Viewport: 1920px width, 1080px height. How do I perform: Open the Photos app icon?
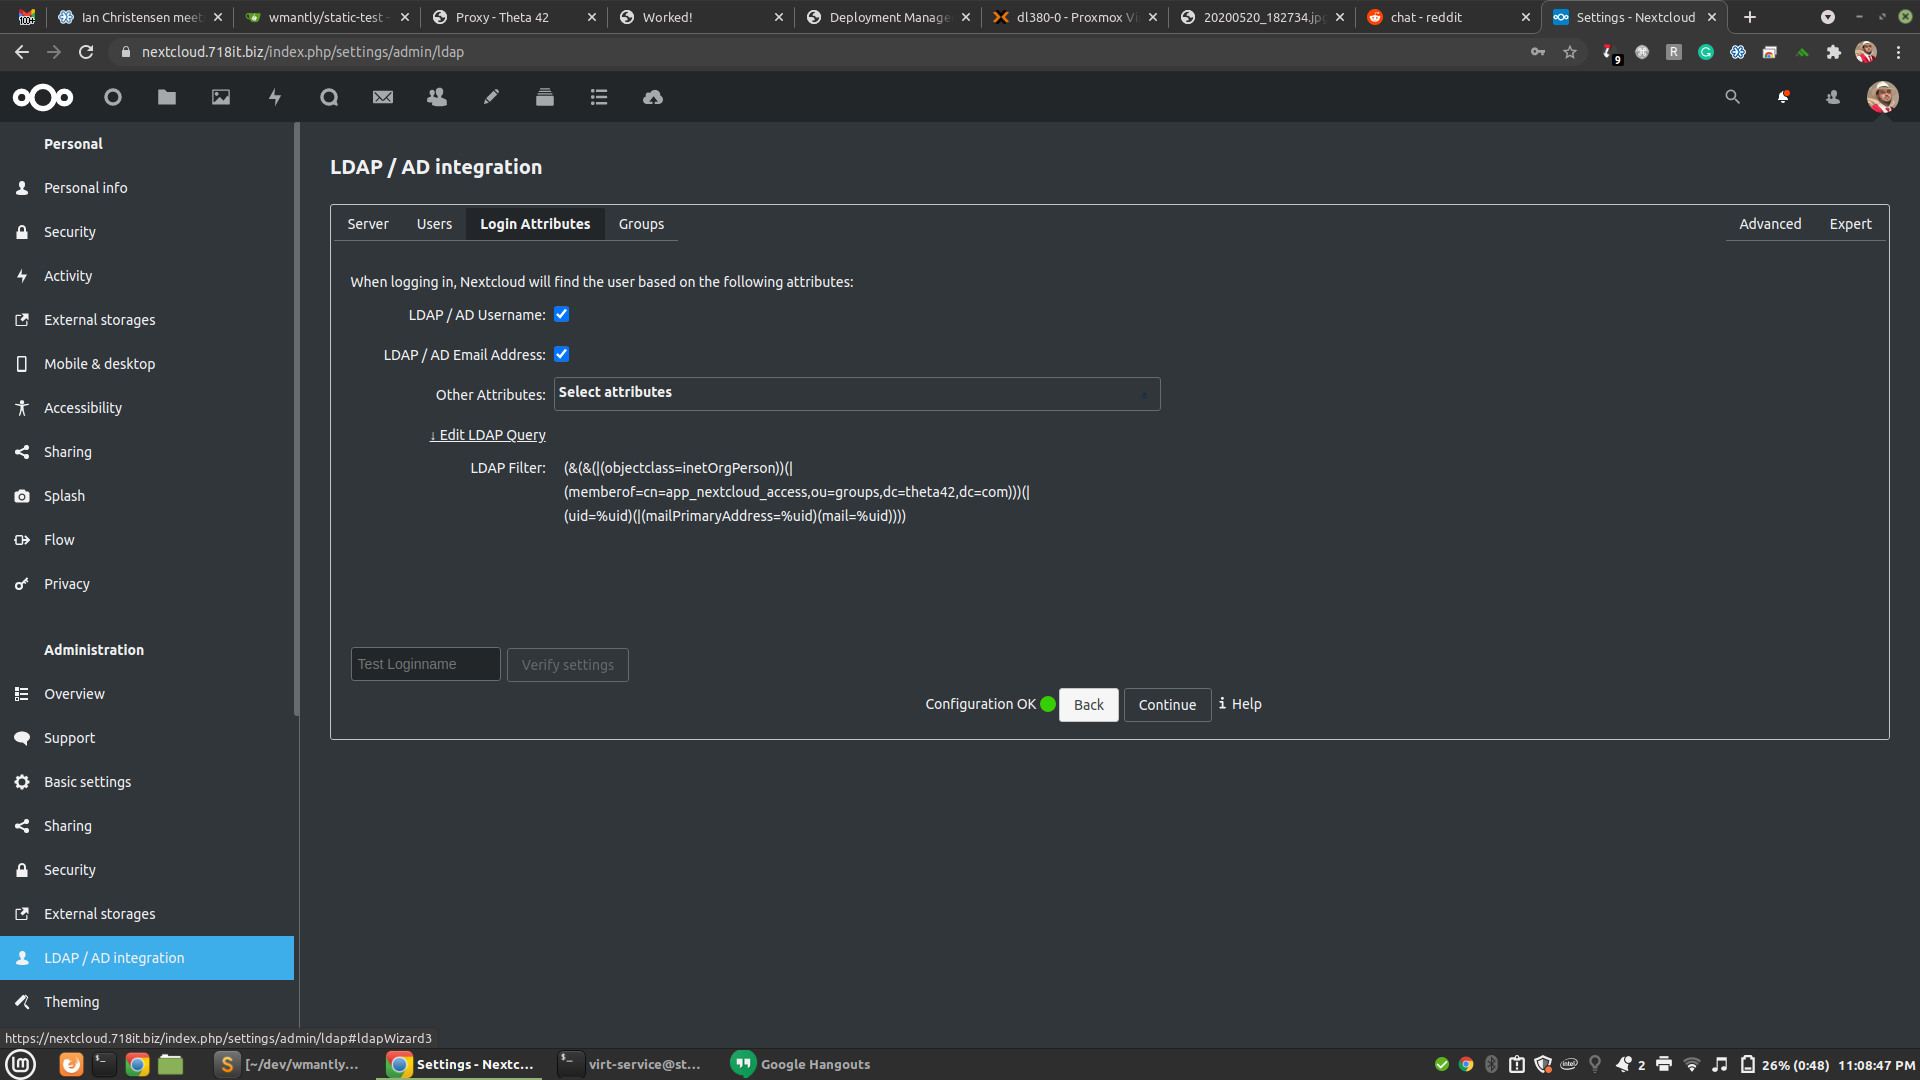coord(221,97)
